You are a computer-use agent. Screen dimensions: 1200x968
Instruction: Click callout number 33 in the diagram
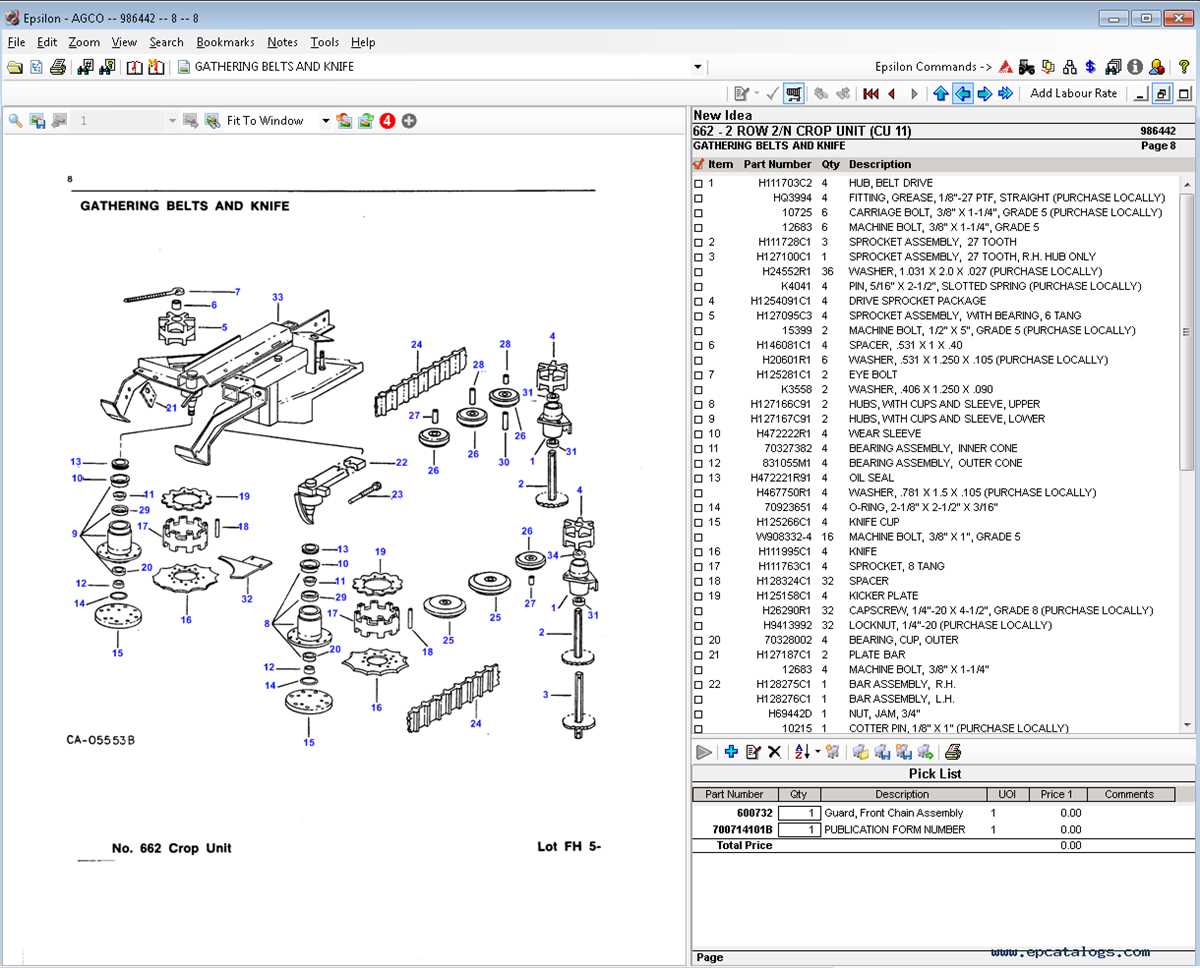(277, 297)
